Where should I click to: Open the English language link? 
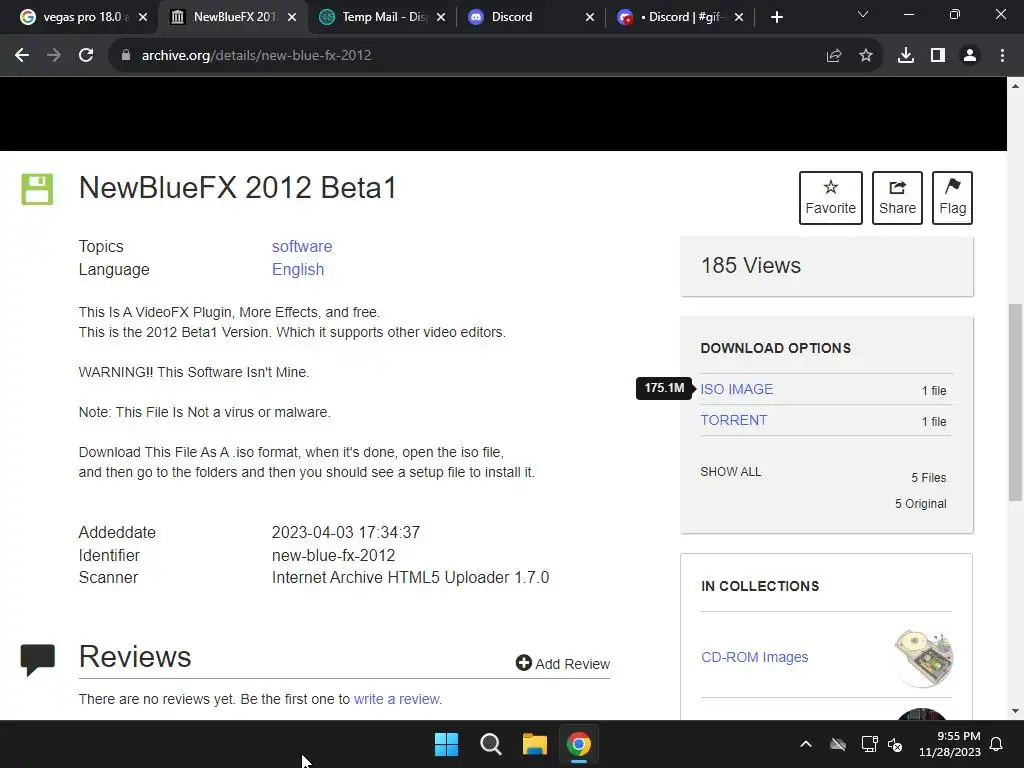tap(298, 269)
